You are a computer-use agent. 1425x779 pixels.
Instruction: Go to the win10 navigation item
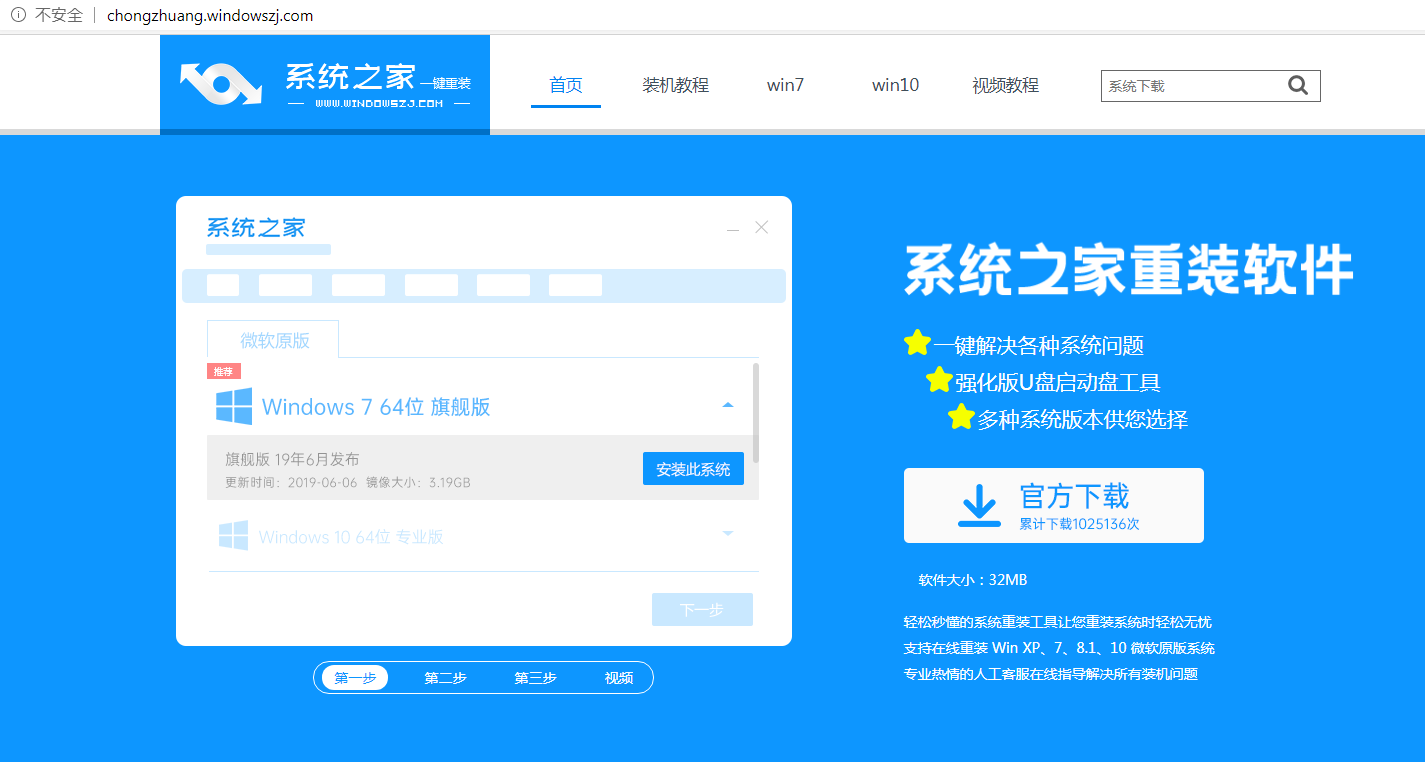pos(895,85)
